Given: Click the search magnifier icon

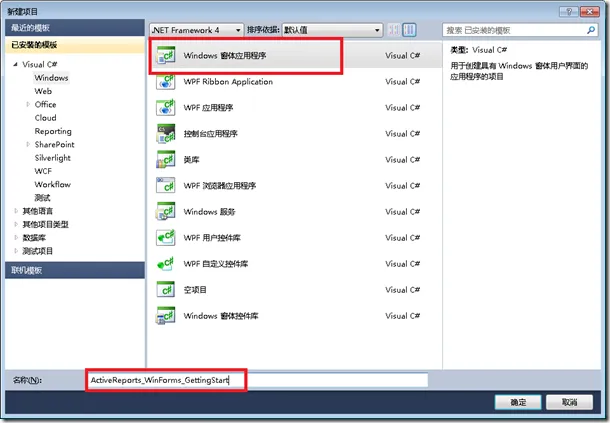Looking at the screenshot, I should (x=591, y=30).
